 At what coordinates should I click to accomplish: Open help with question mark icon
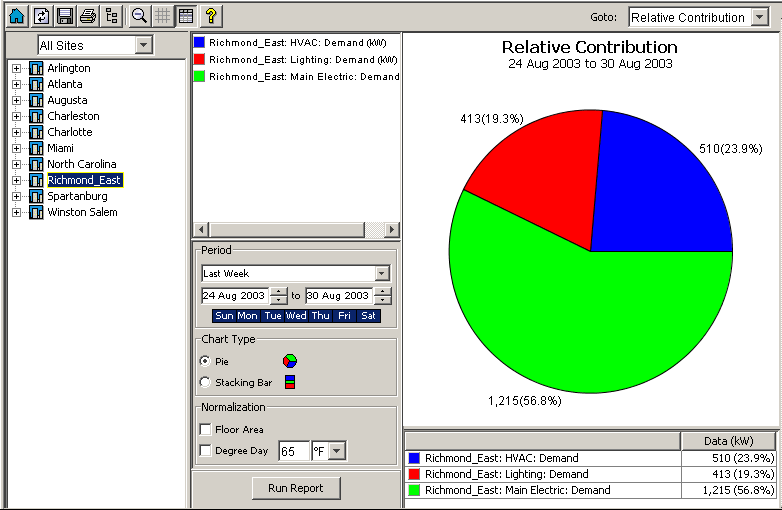[210, 16]
